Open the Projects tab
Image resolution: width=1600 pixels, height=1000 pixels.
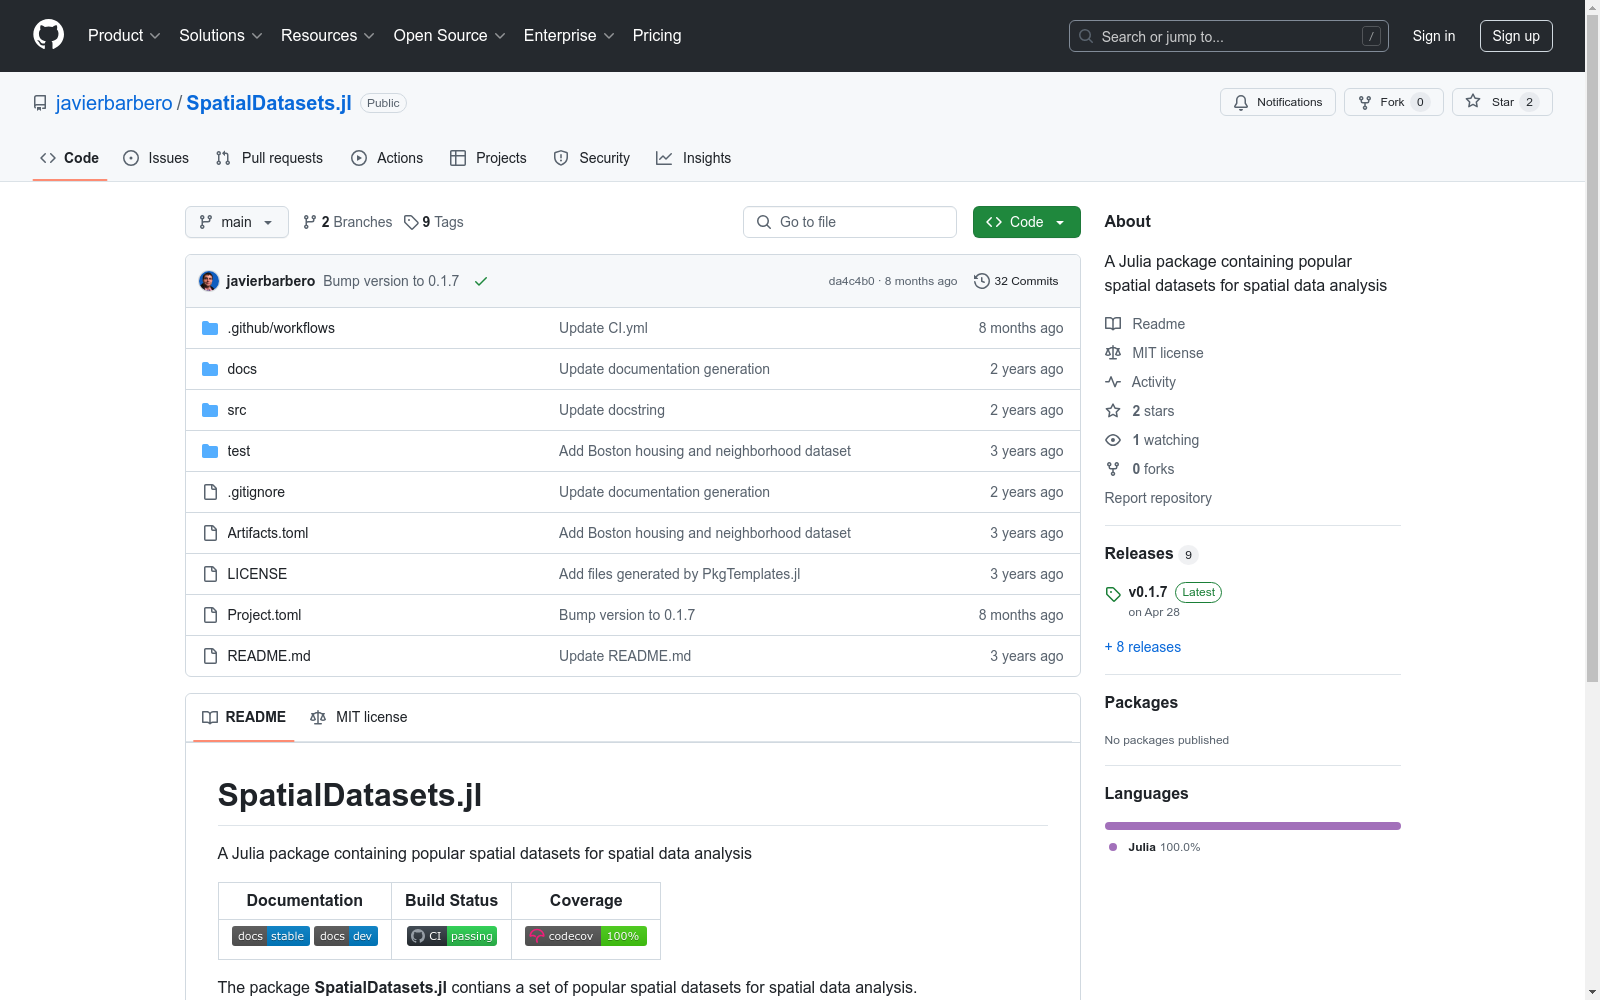point(488,158)
